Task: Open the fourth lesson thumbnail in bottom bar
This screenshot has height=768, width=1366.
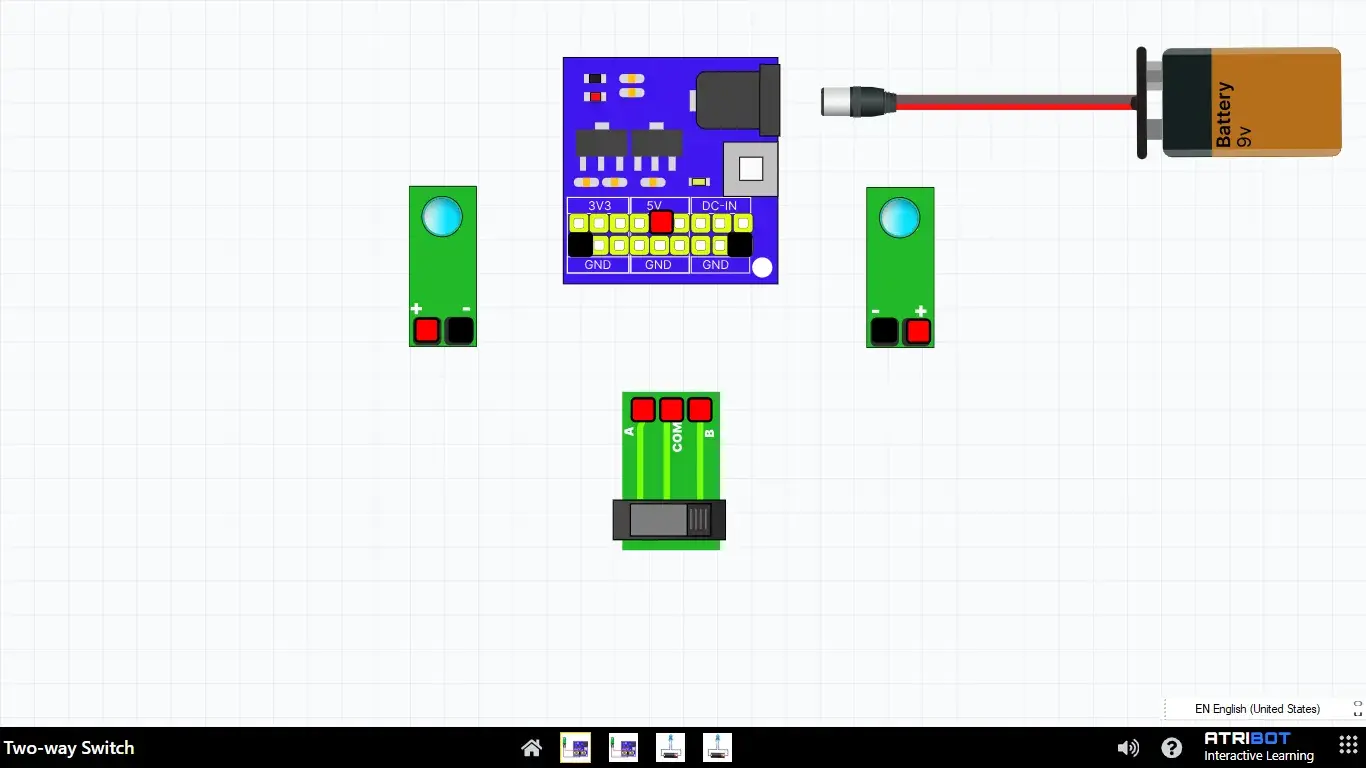Action: (x=717, y=747)
